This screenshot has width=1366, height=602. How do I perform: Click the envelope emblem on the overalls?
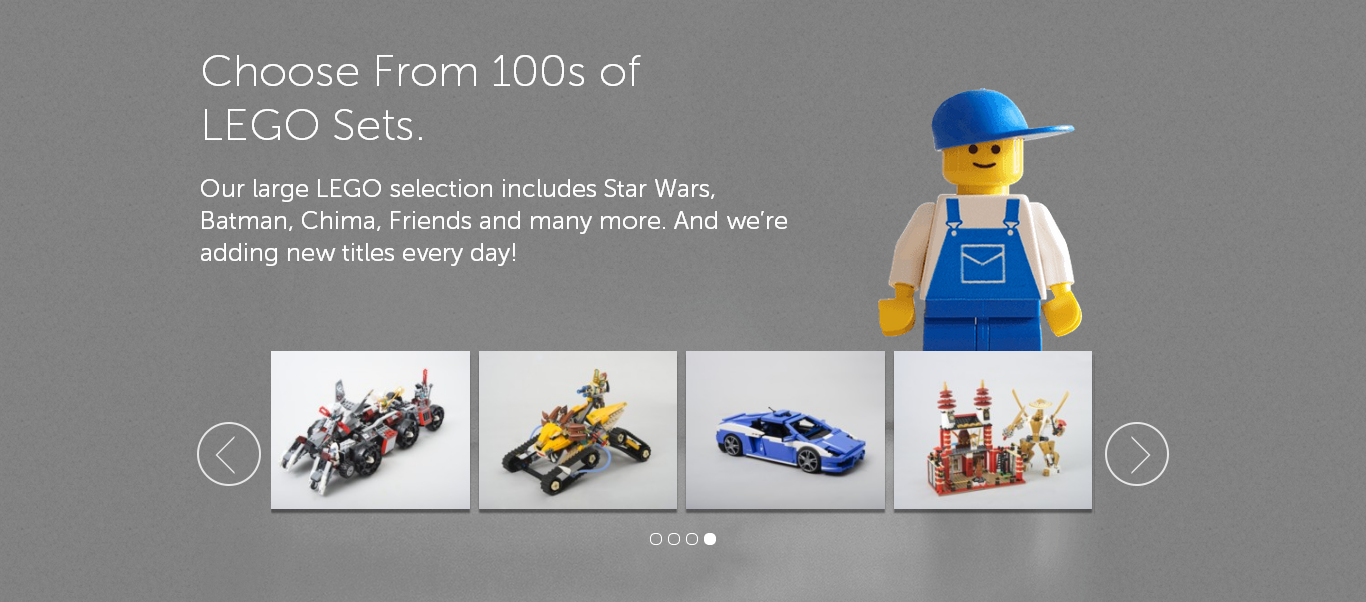[x=982, y=263]
